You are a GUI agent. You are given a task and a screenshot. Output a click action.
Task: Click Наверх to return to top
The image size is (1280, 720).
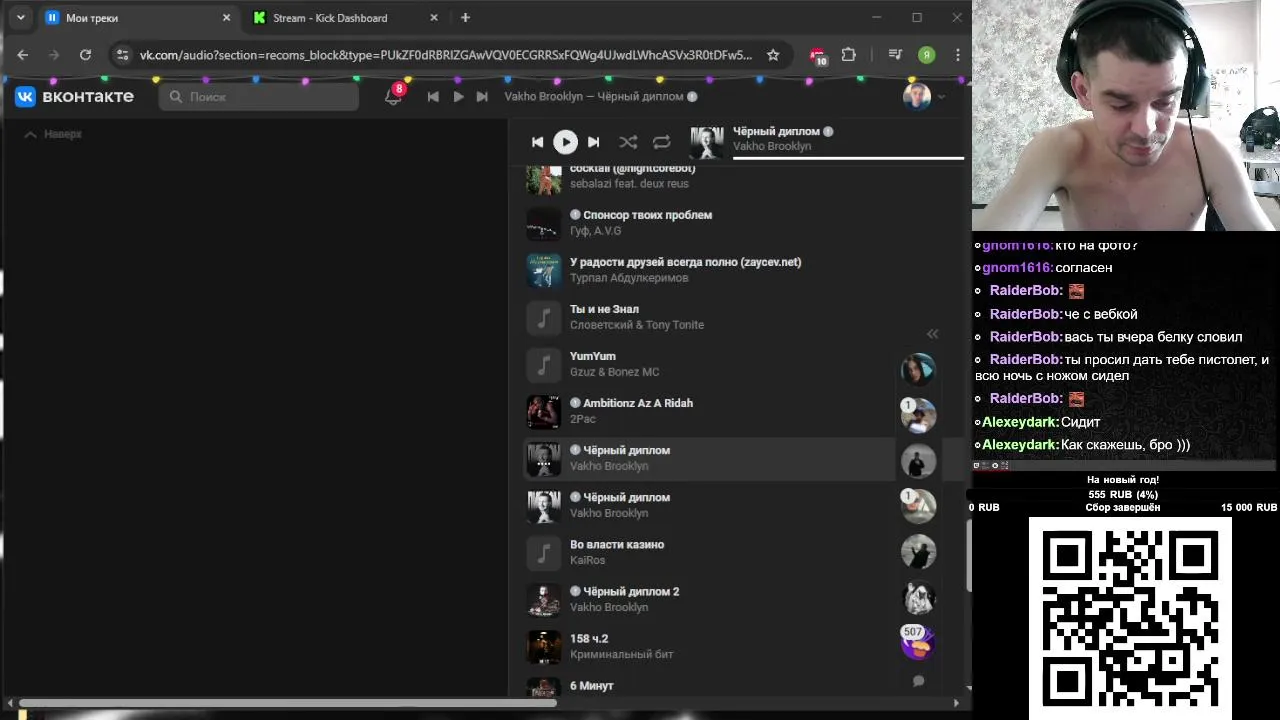[53, 134]
